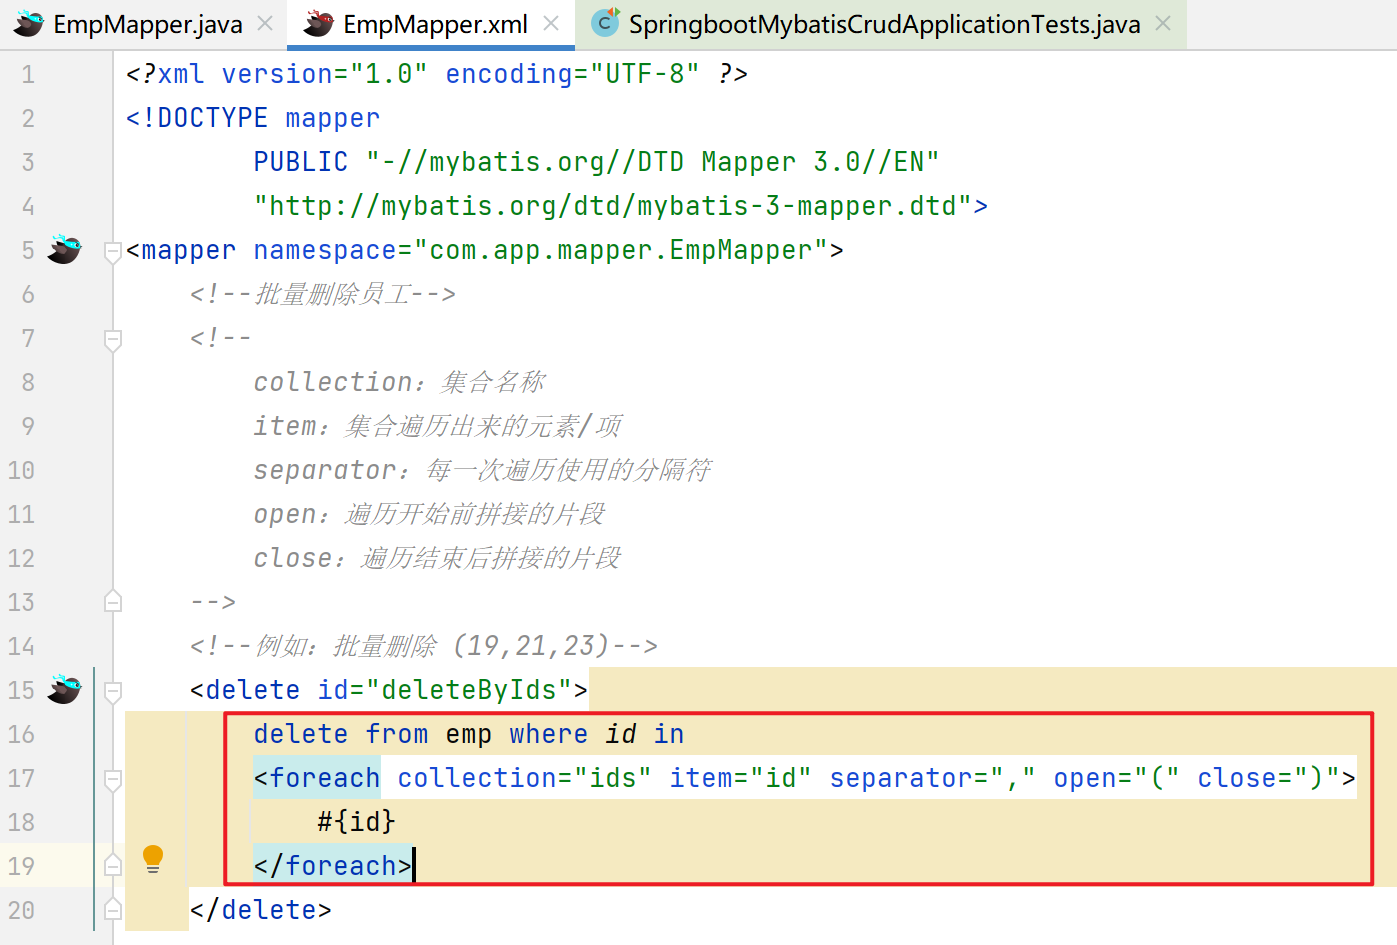Click foreach end fold marker on line 19
The height and width of the screenshot is (945, 1397).
pyautogui.click(x=113, y=865)
